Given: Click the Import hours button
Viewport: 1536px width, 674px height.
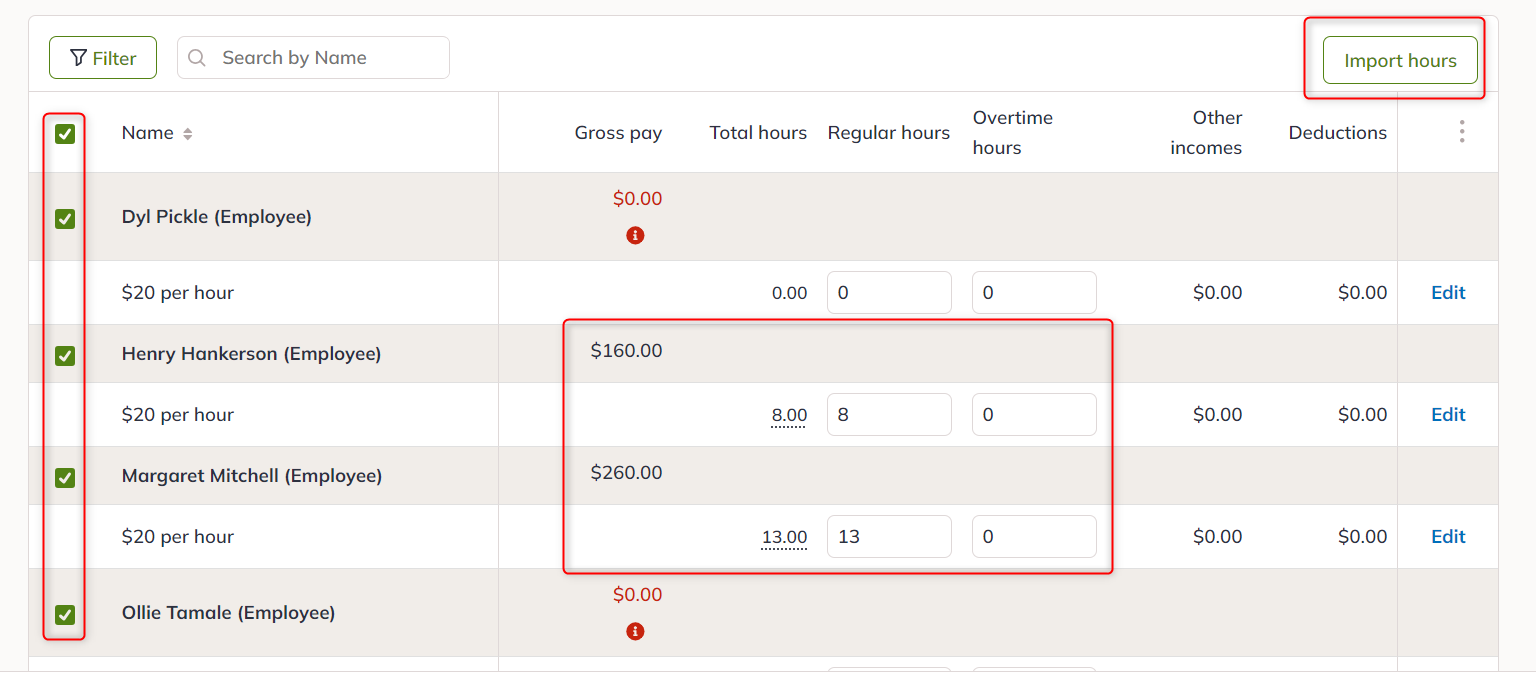Looking at the screenshot, I should [1400, 60].
